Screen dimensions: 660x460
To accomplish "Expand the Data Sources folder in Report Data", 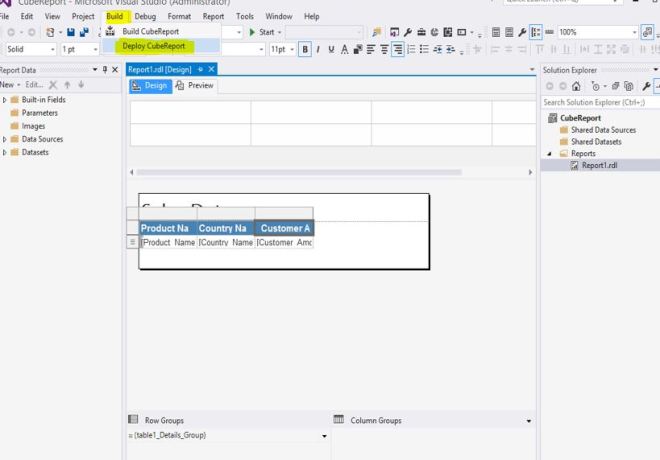I will click(x=5, y=139).
